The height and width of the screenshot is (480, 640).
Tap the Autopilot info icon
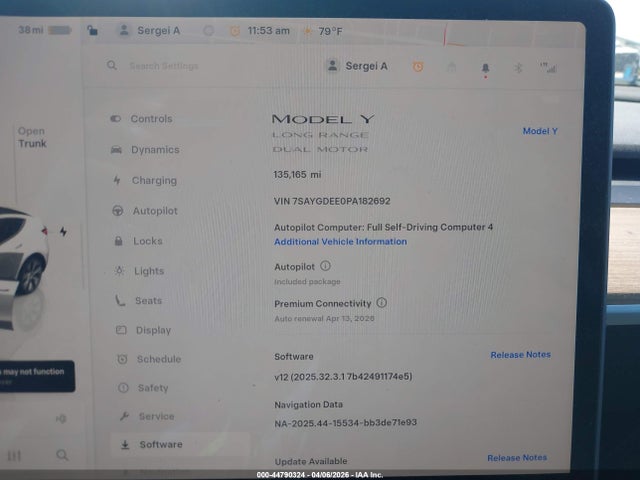click(325, 266)
